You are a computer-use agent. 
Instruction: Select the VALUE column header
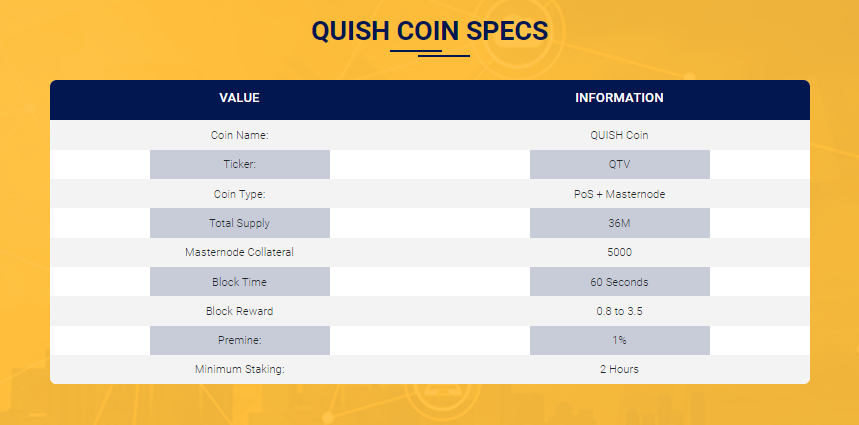tap(239, 98)
